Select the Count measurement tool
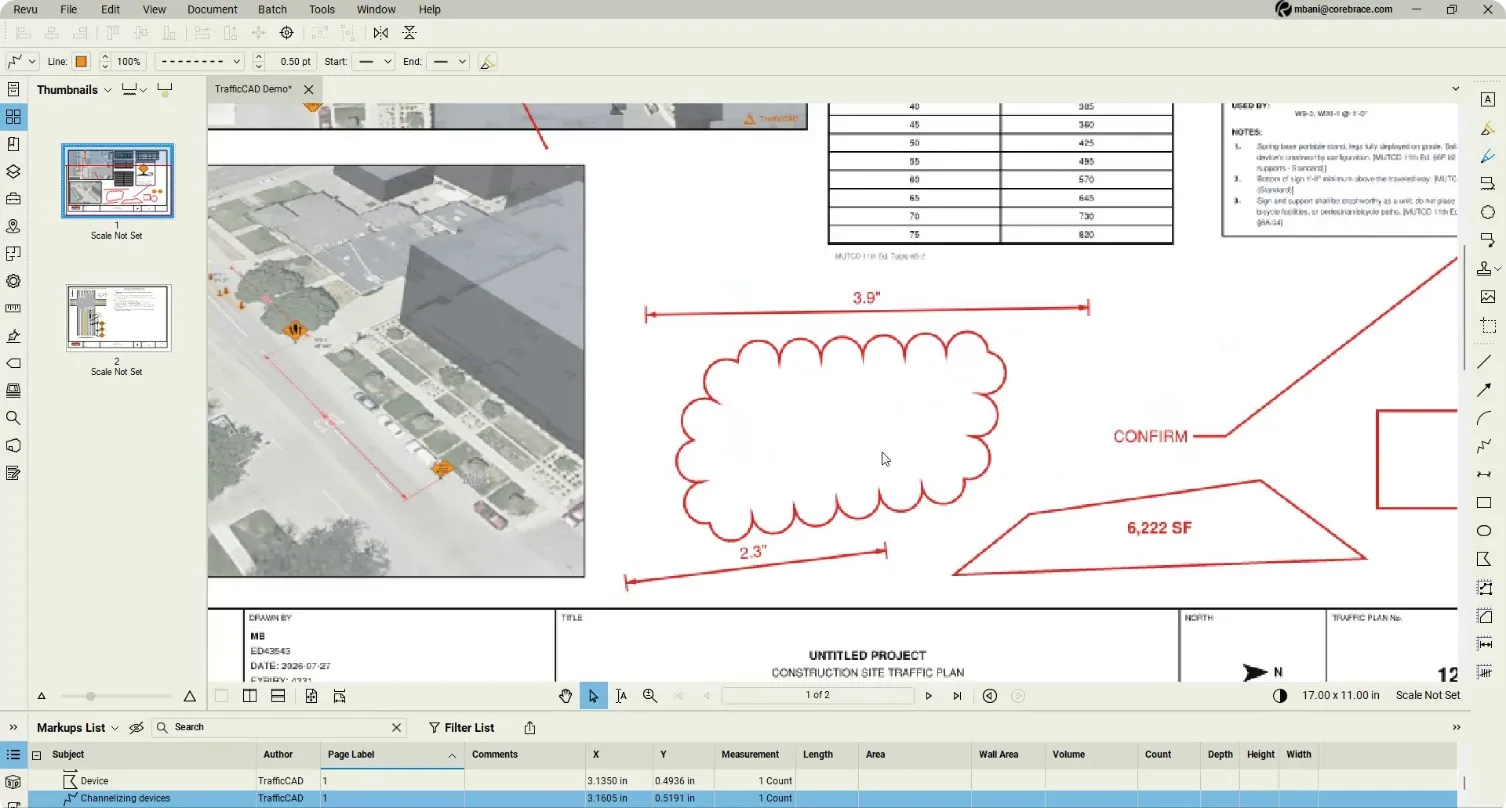 tap(1485, 672)
